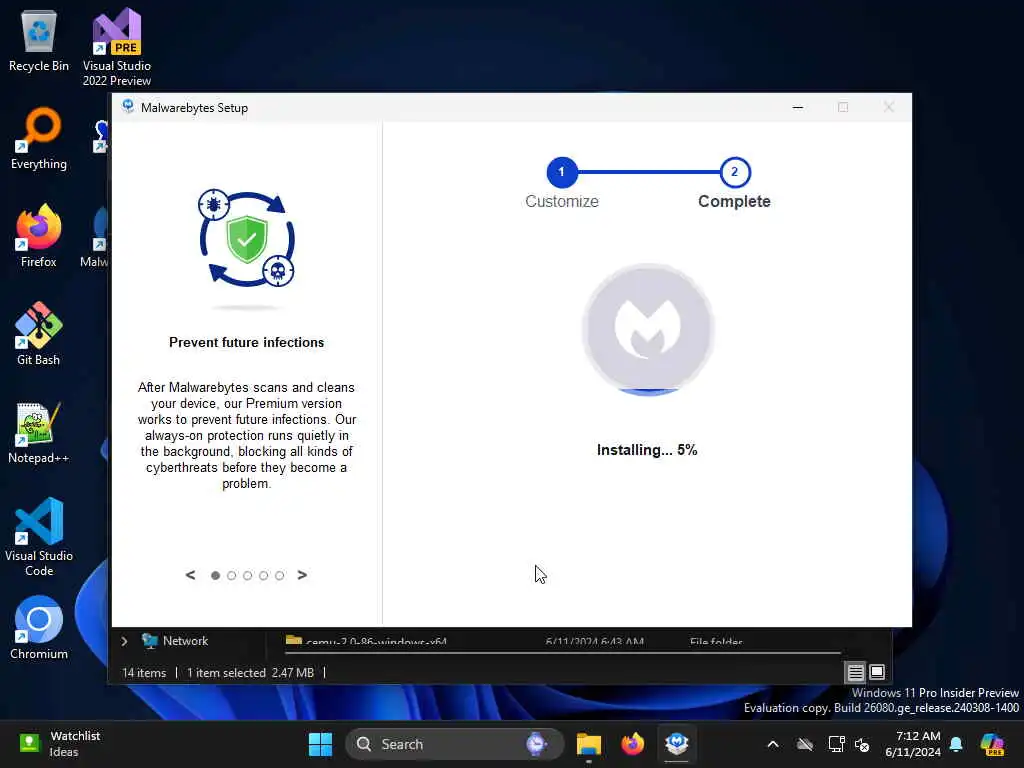Click "14 items" in Explorer status bar

[144, 673]
